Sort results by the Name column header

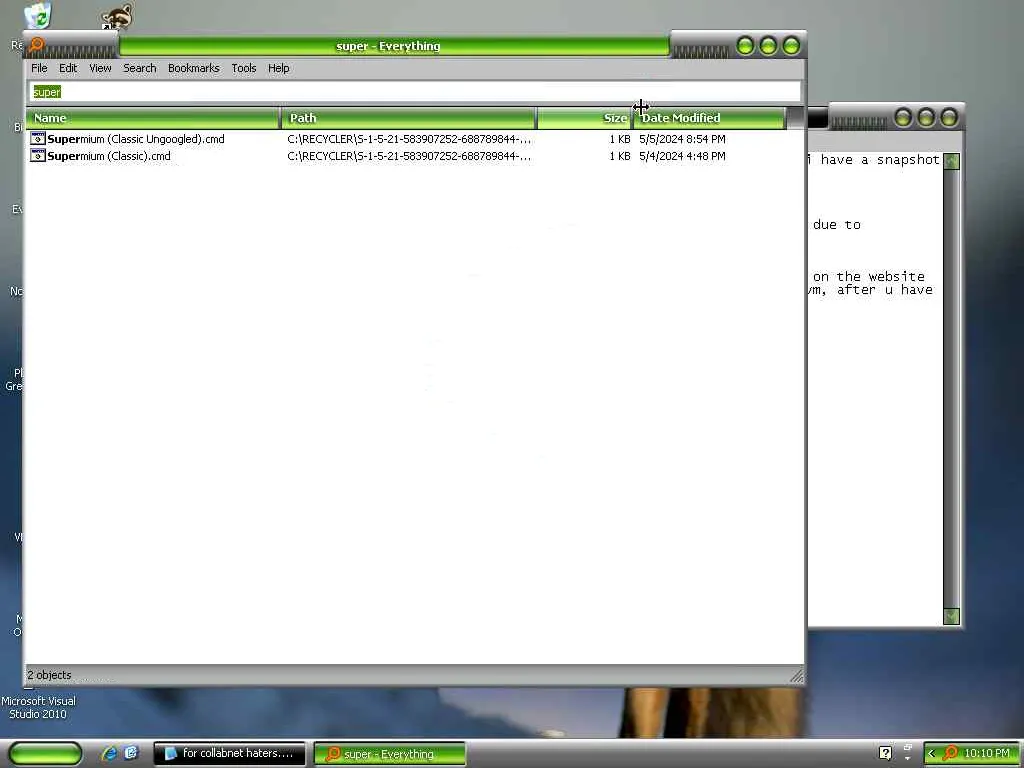[153, 118]
